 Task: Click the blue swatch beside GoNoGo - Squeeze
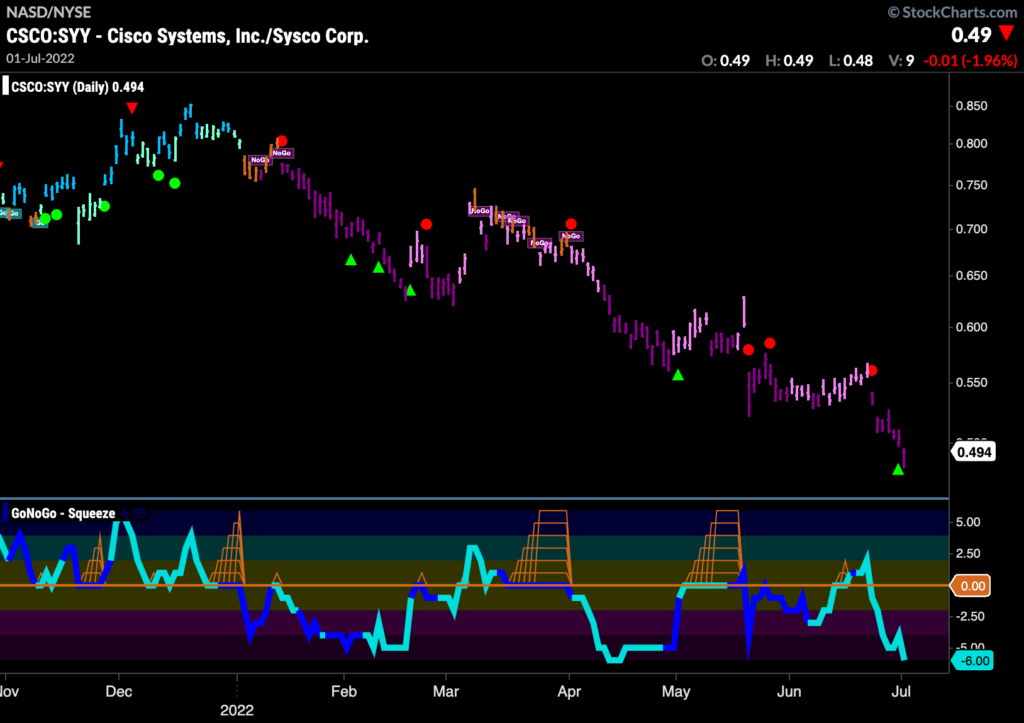(x=5, y=513)
